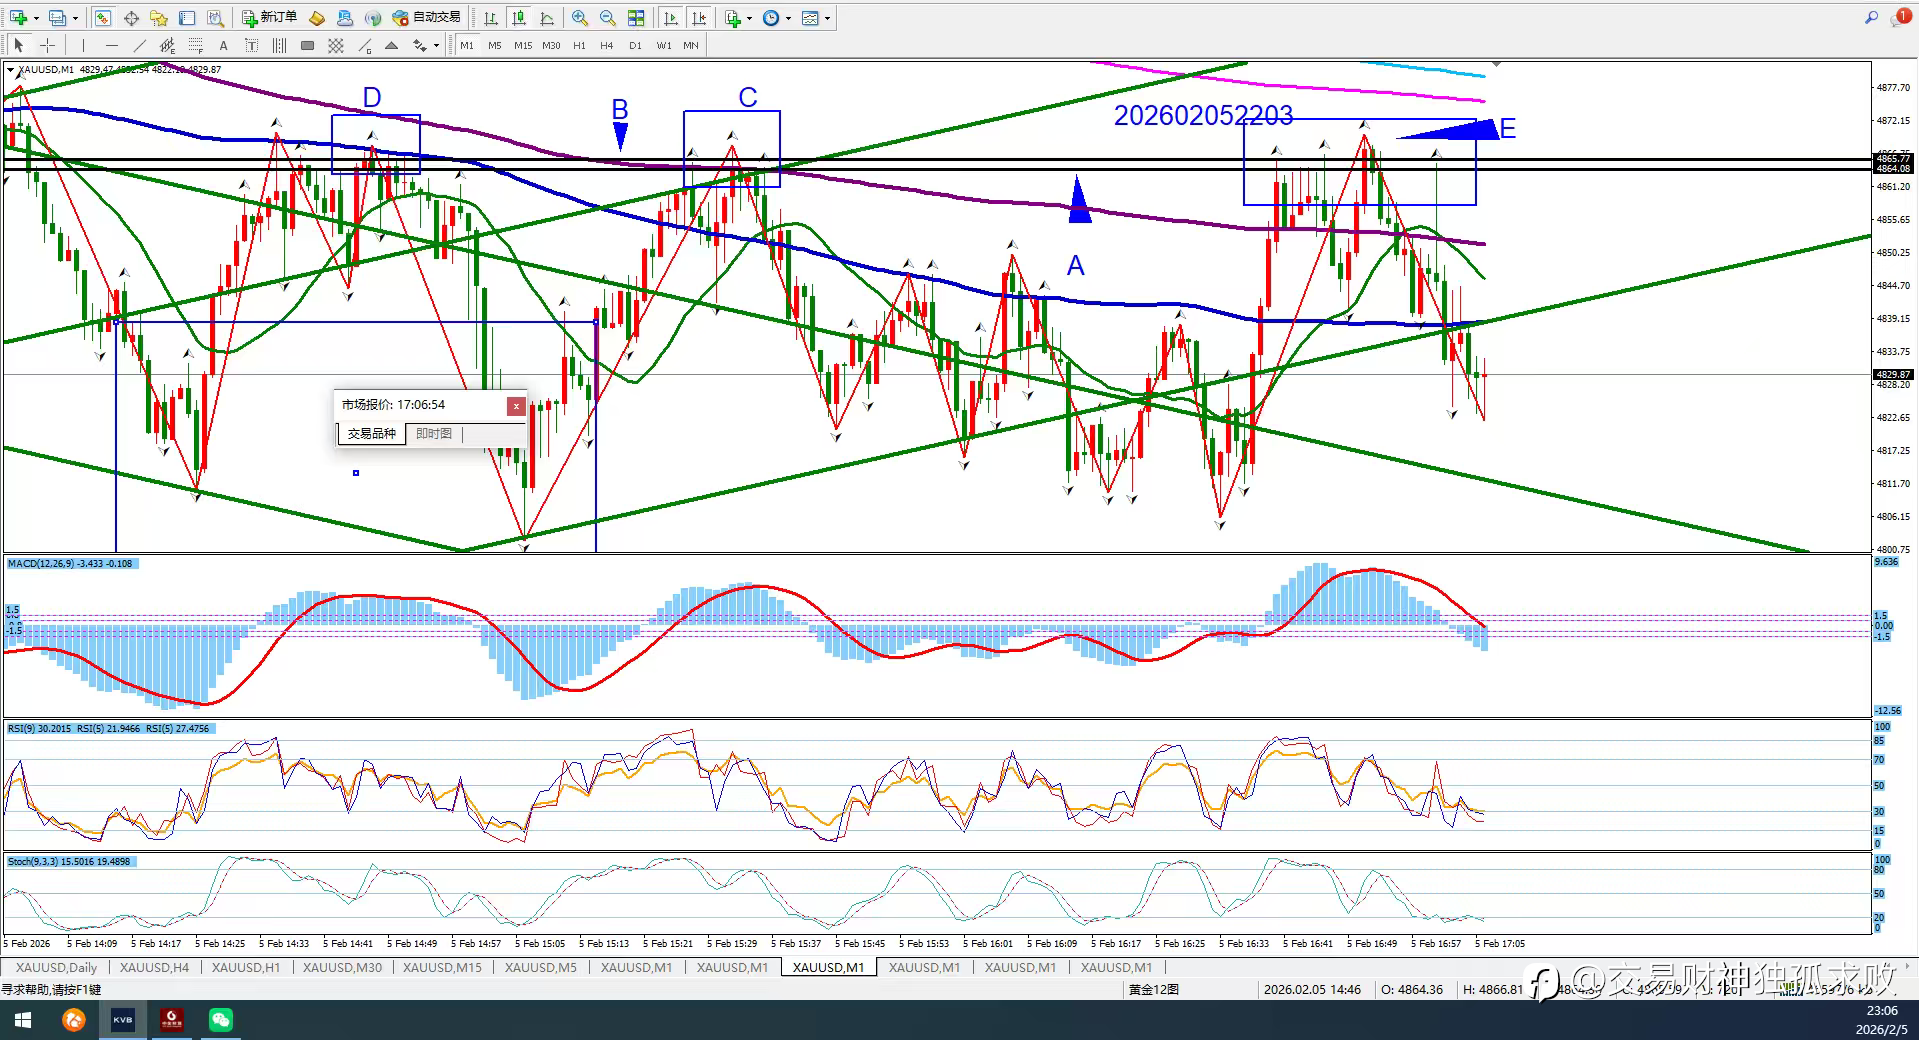
Task: Click the Stoch(9,3,3) indicator label
Action: (69, 861)
